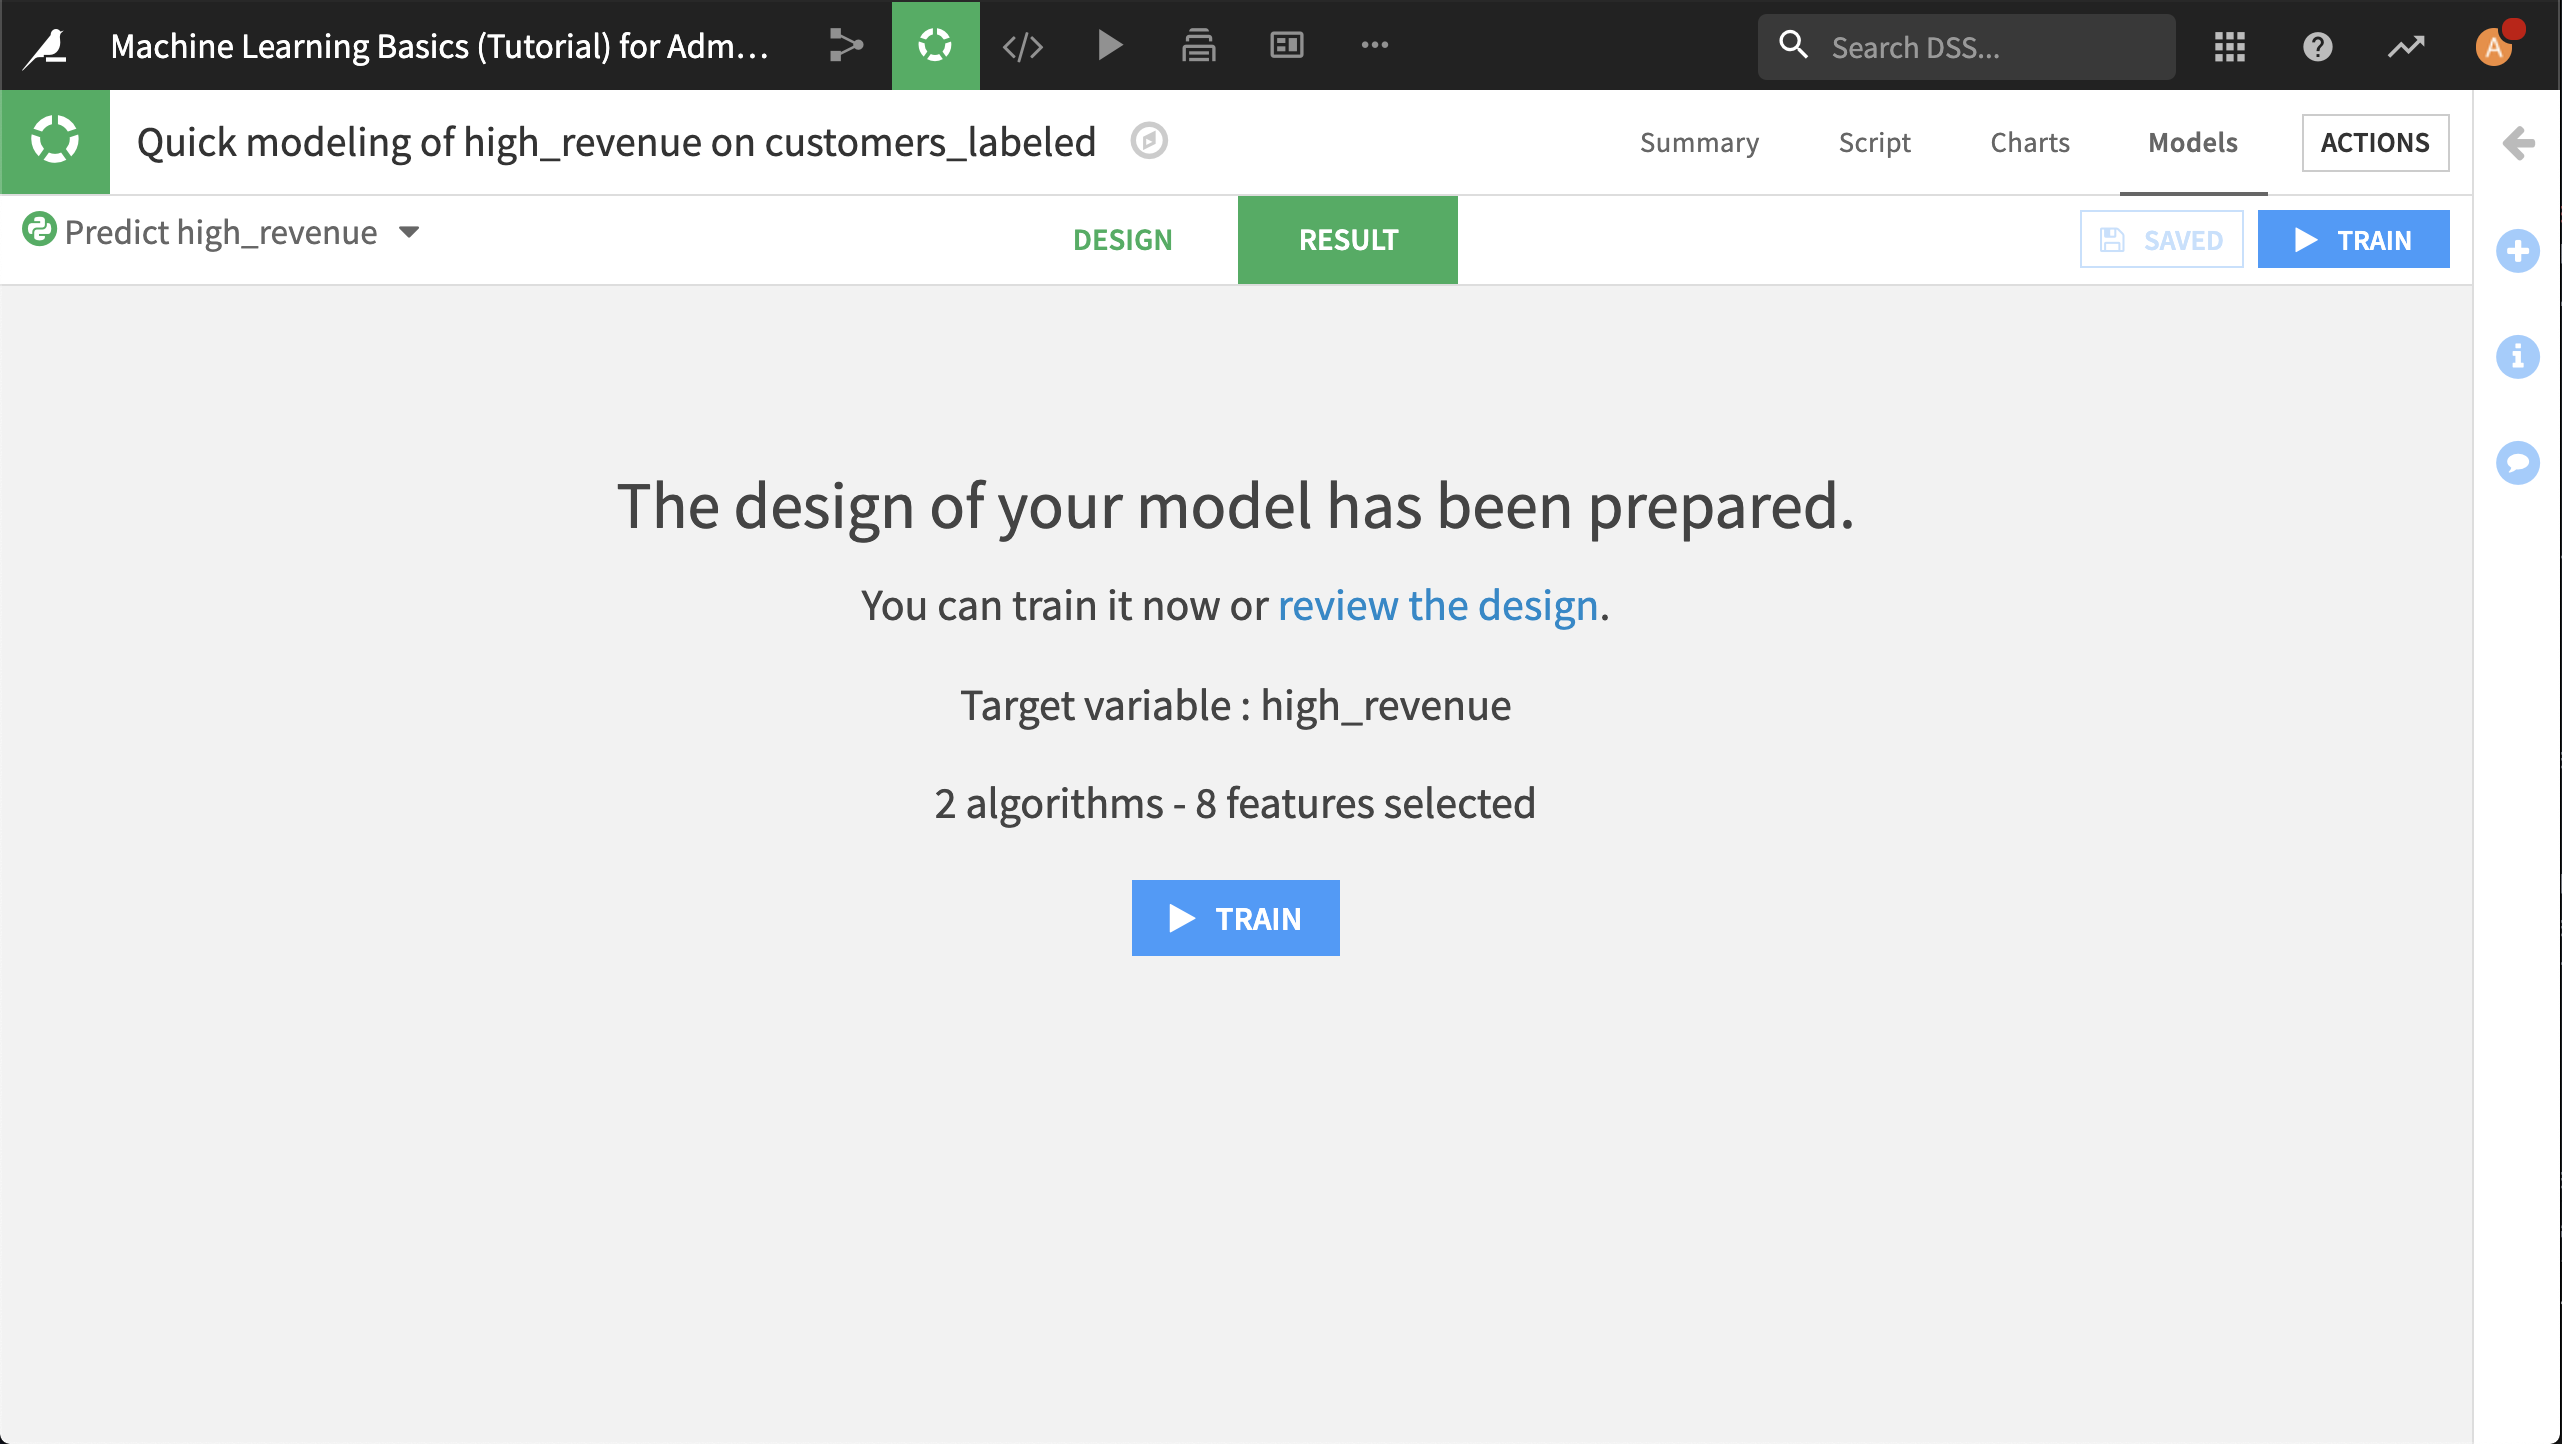This screenshot has width=2562, height=1444.
Task: Click the SAVED button toggle
Action: point(2161,239)
